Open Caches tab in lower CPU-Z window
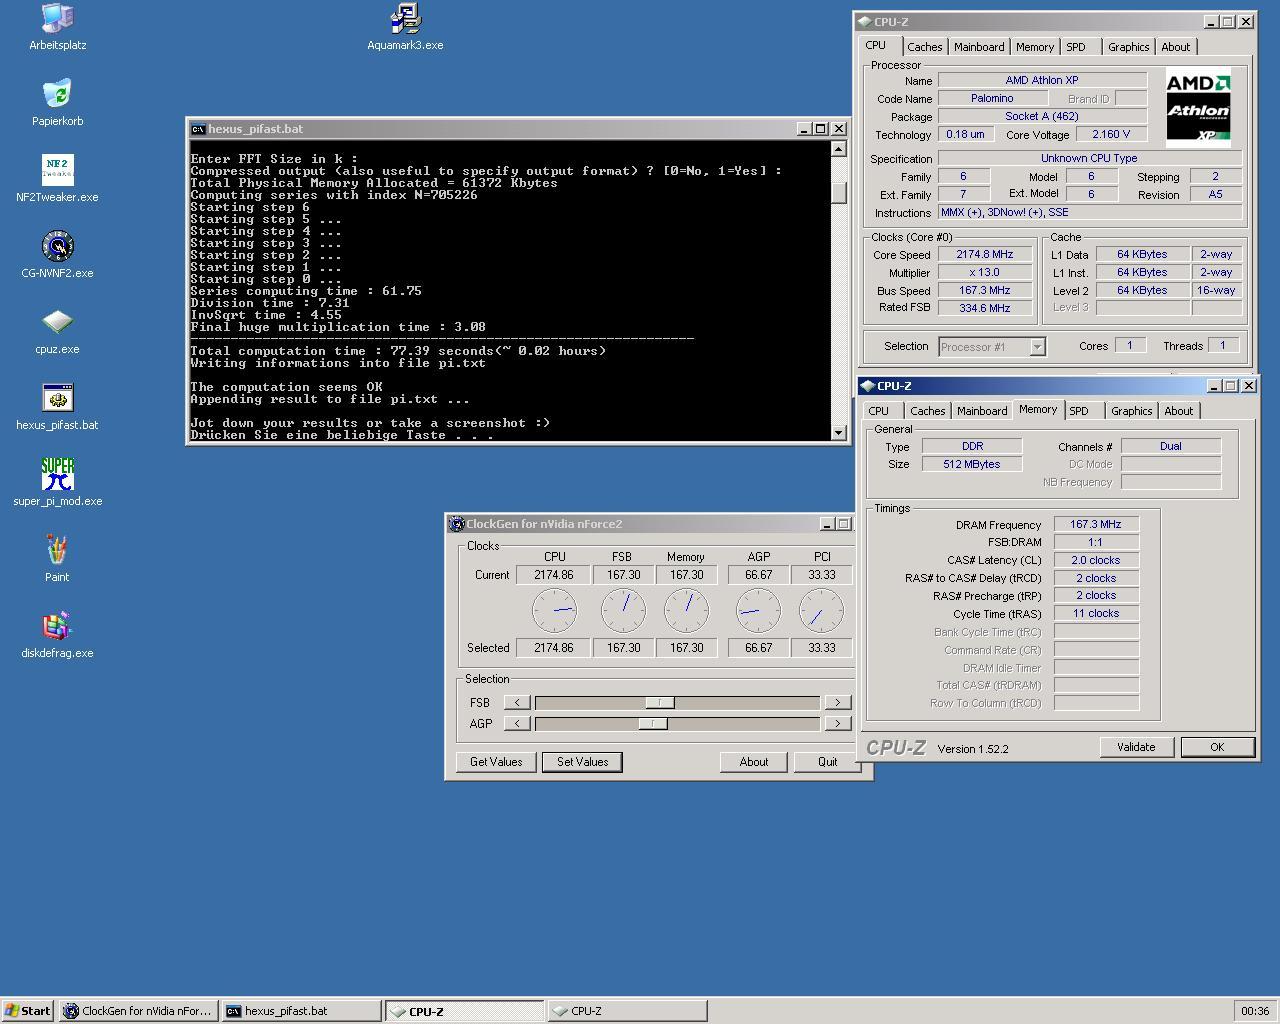The width and height of the screenshot is (1280, 1024). (x=927, y=411)
